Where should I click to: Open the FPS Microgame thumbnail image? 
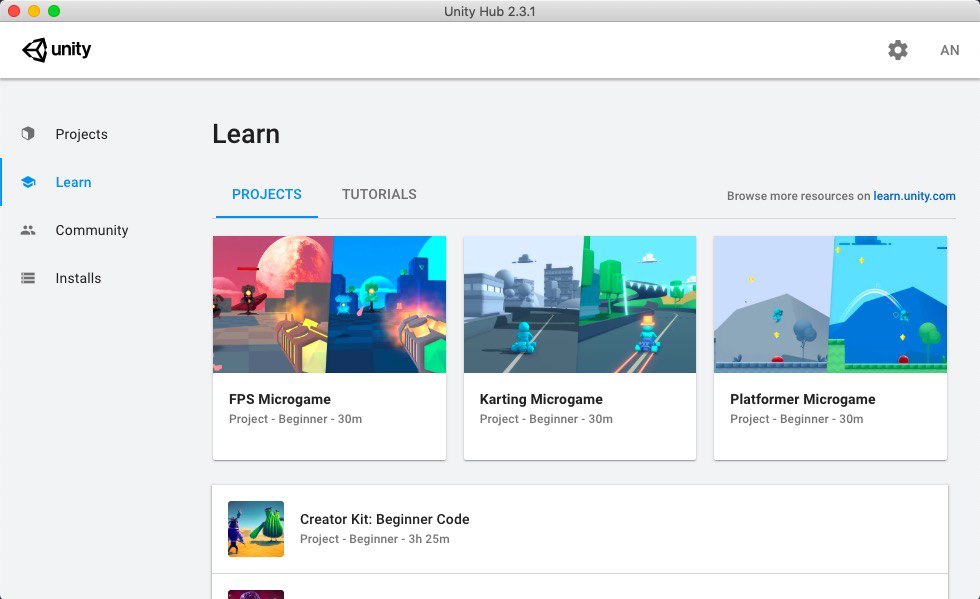tap(329, 305)
